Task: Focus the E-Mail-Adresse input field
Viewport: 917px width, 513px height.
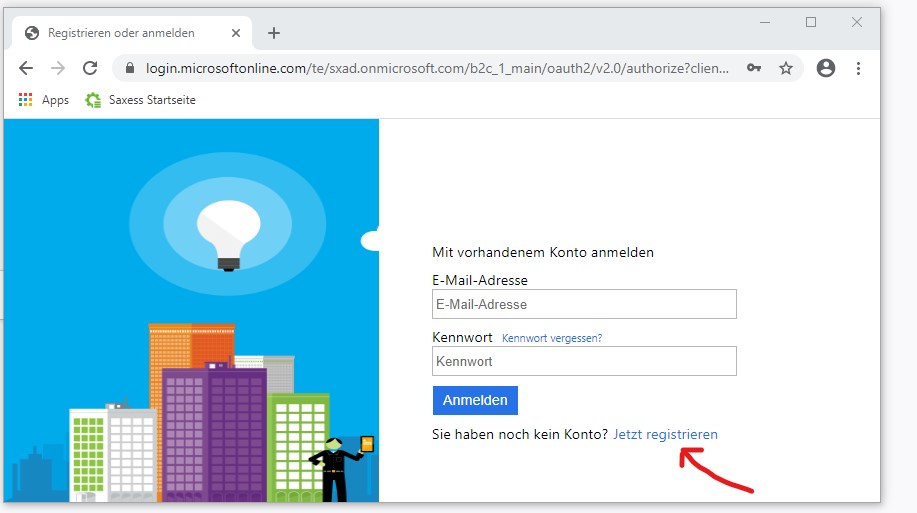Action: pyautogui.click(x=584, y=304)
